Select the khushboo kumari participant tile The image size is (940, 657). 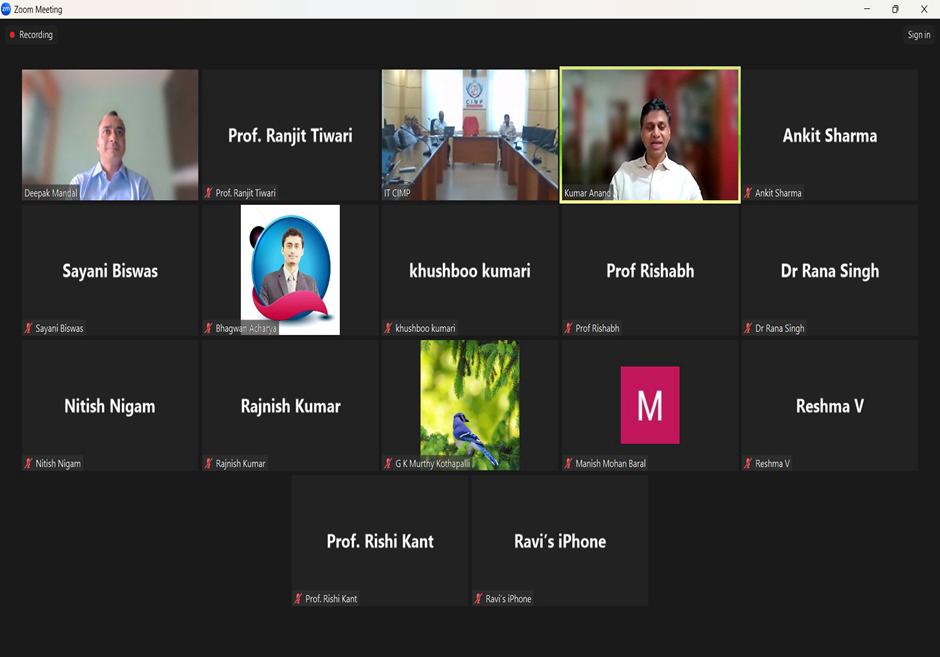point(470,271)
